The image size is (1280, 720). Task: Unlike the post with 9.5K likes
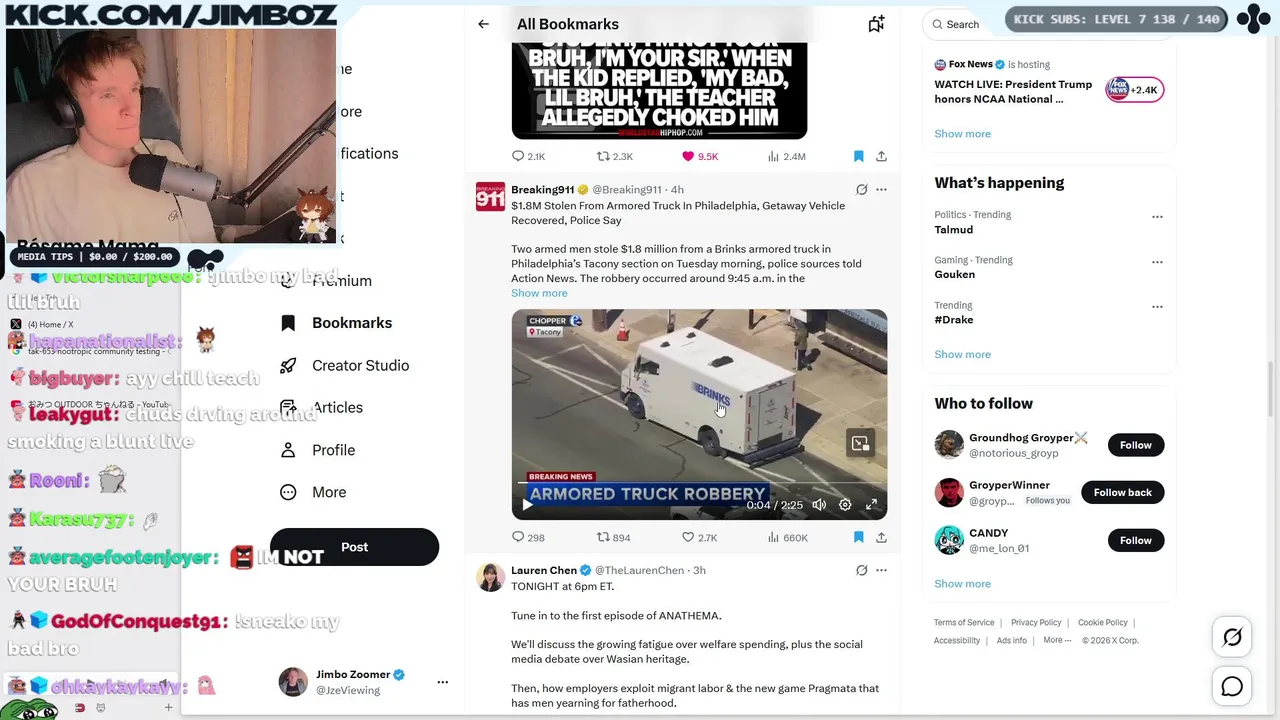(700, 156)
